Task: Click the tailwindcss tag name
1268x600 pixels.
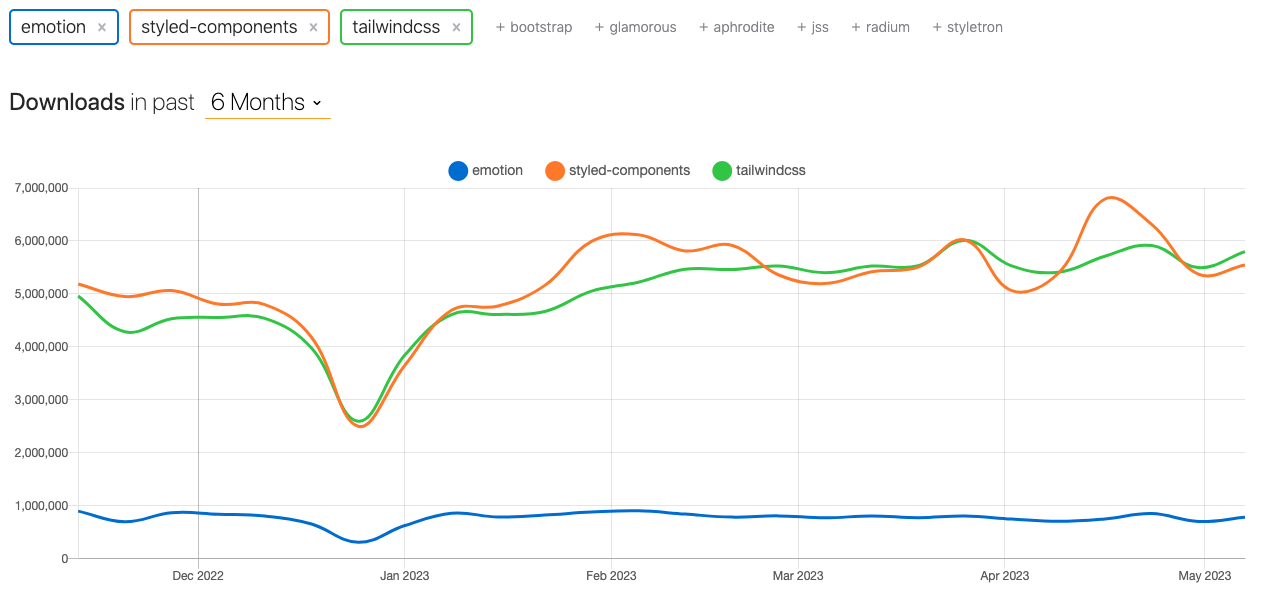Action: (396, 27)
